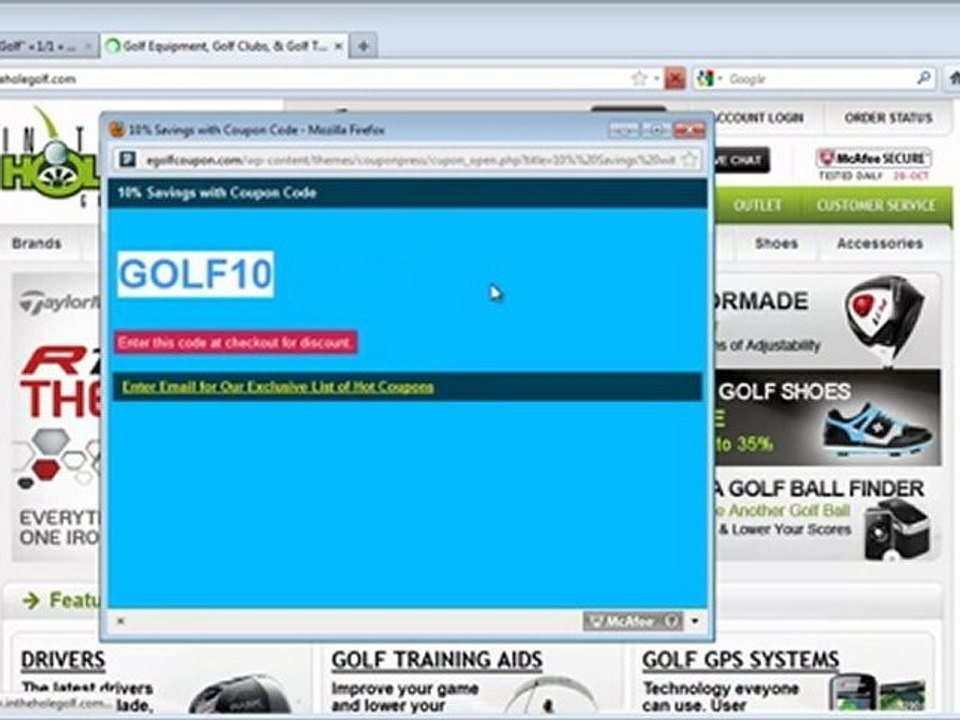Expand the dropdown arrow beside the McAfee button

point(695,621)
